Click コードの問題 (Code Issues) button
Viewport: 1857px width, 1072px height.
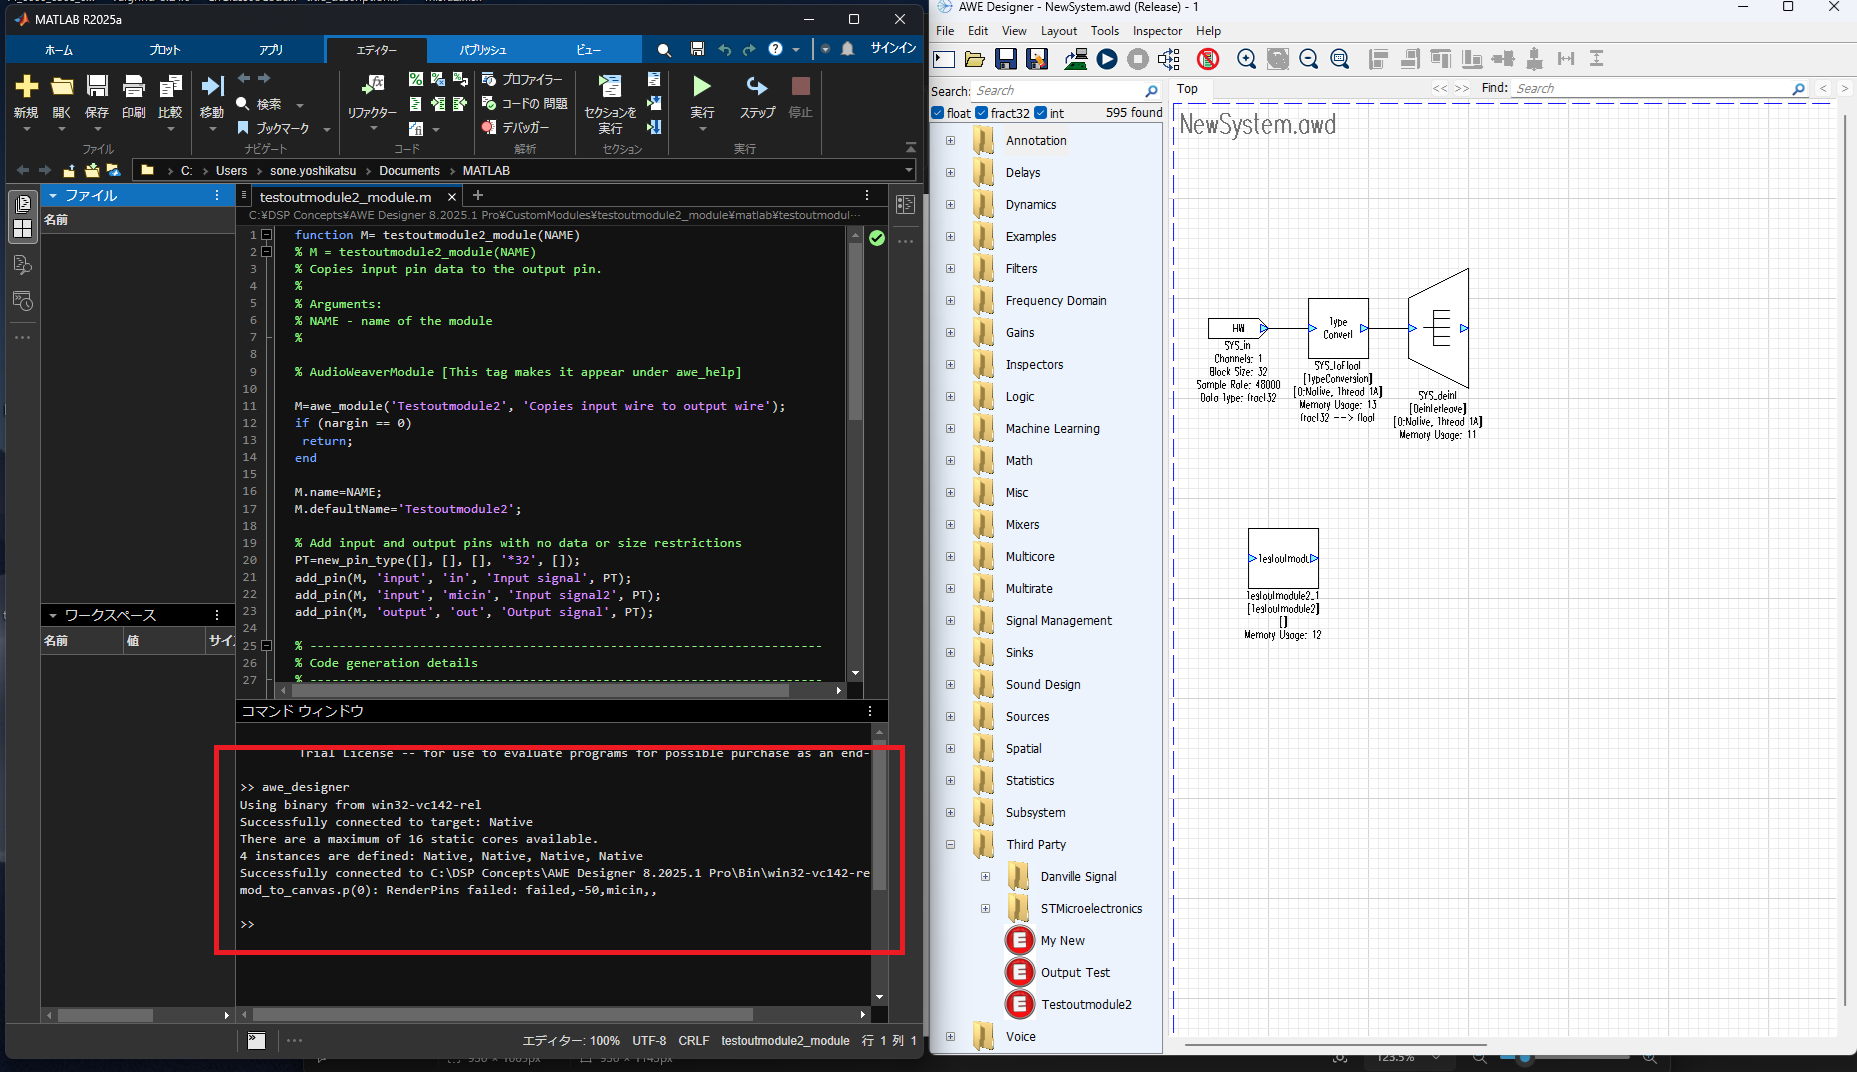(524, 103)
